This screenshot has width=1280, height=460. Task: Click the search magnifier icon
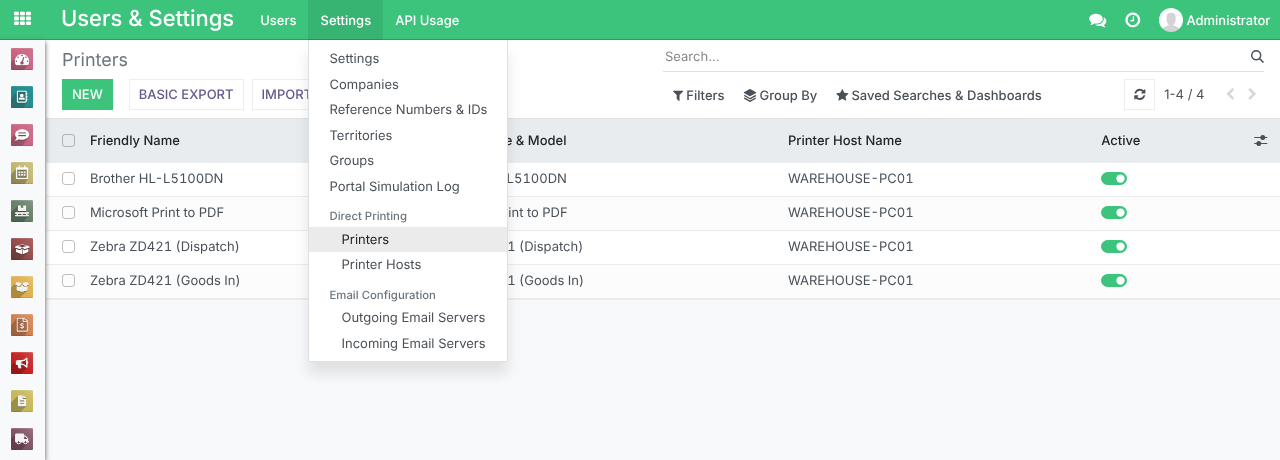(1258, 57)
